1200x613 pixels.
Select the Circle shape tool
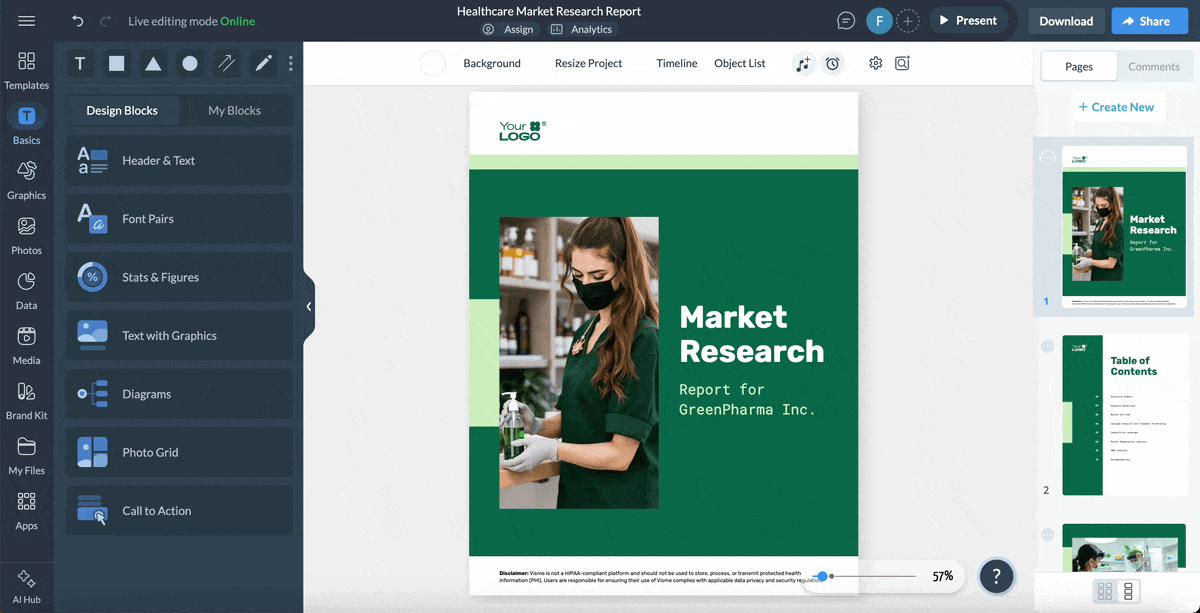coord(188,63)
